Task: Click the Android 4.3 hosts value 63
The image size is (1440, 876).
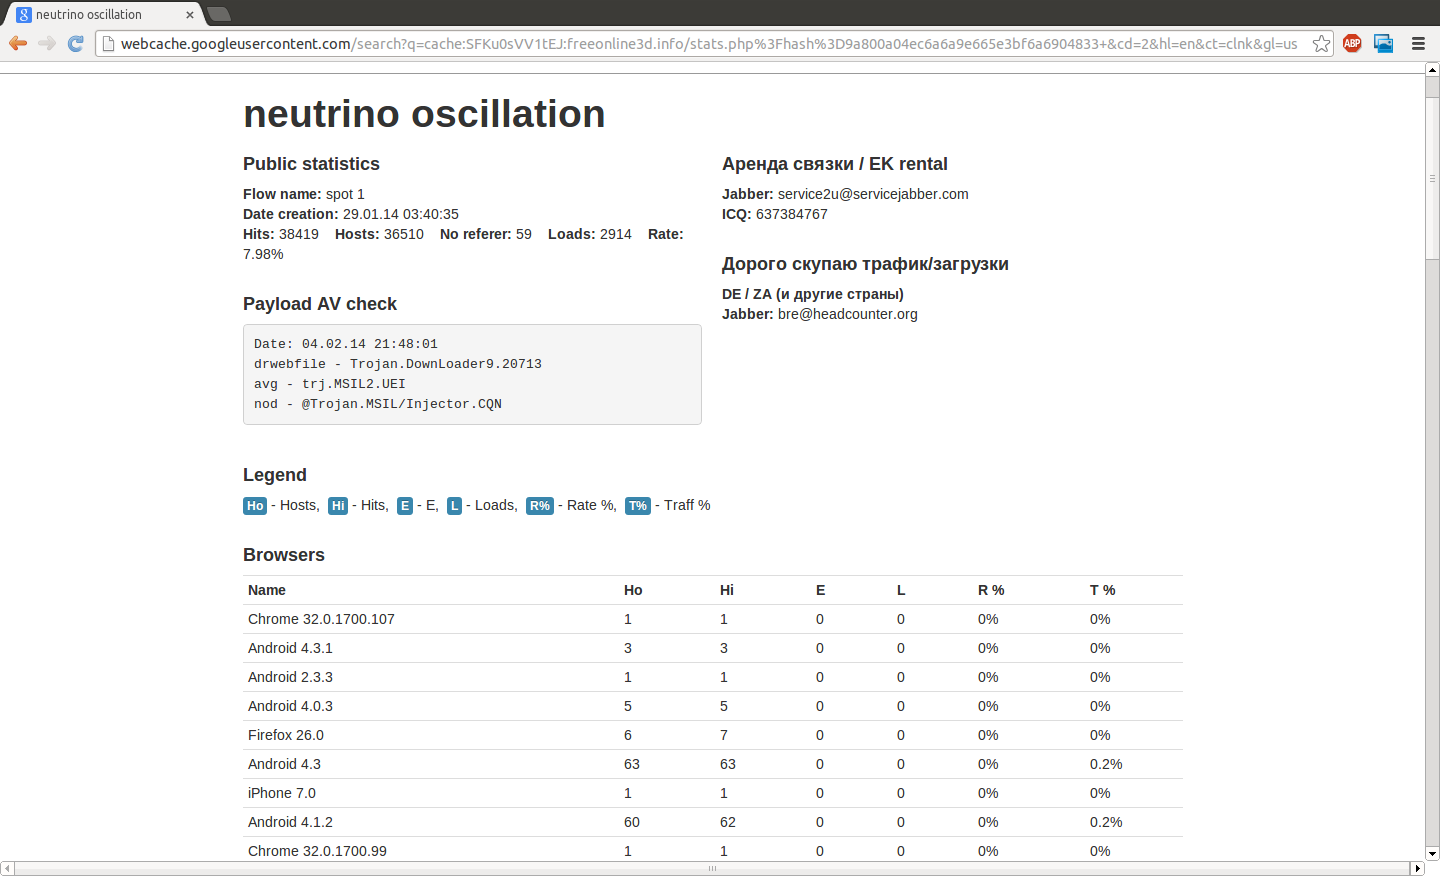Action: [632, 764]
